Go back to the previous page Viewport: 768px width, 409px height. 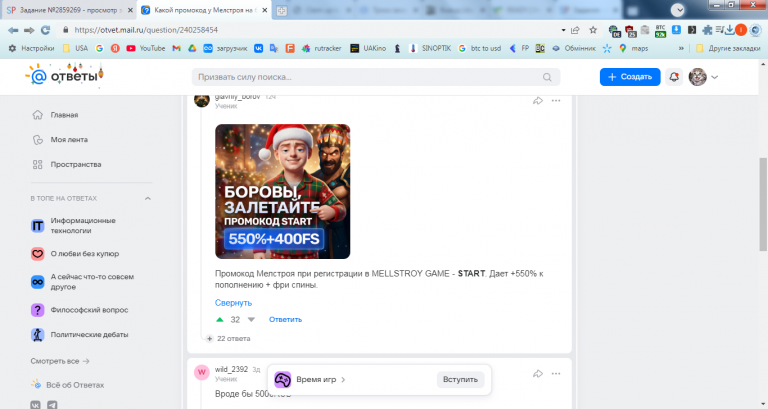point(13,30)
